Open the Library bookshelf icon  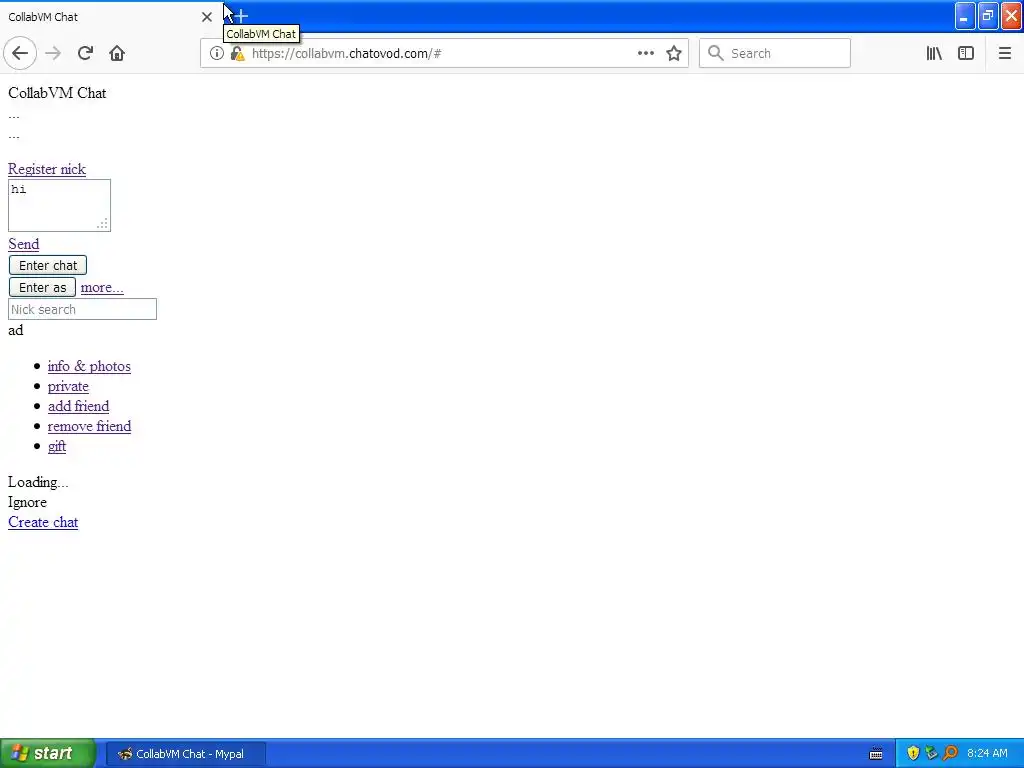[934, 54]
